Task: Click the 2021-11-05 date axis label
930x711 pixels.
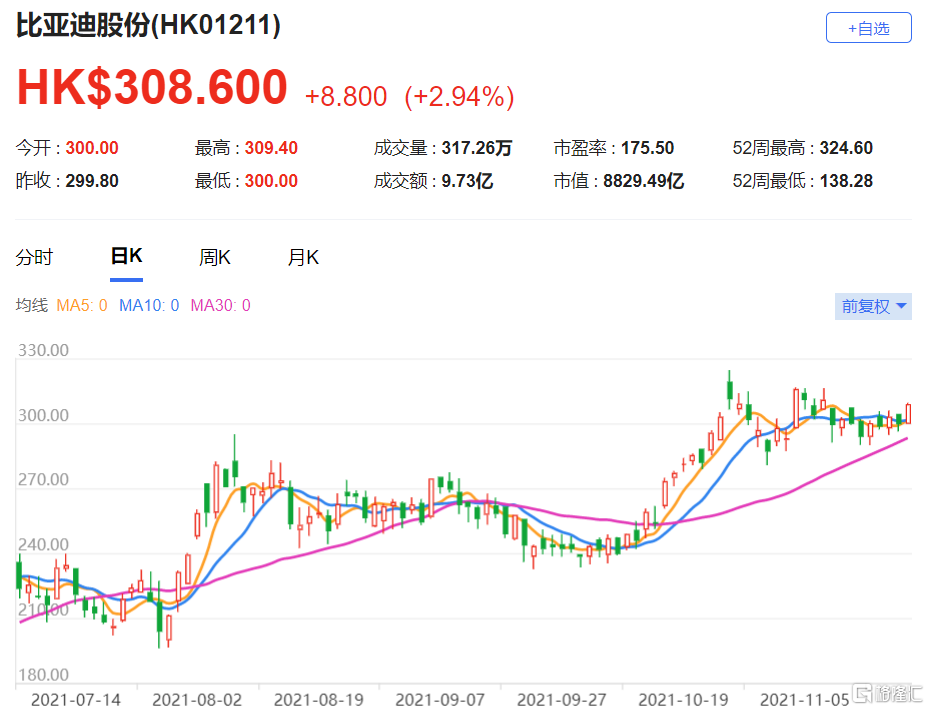Action: (805, 700)
